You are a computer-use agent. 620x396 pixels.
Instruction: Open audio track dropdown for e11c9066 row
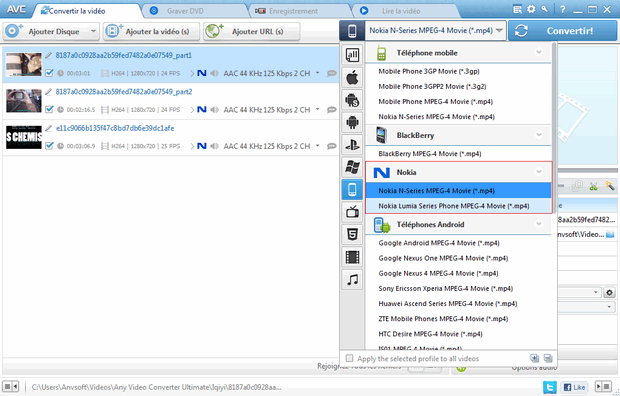point(318,146)
